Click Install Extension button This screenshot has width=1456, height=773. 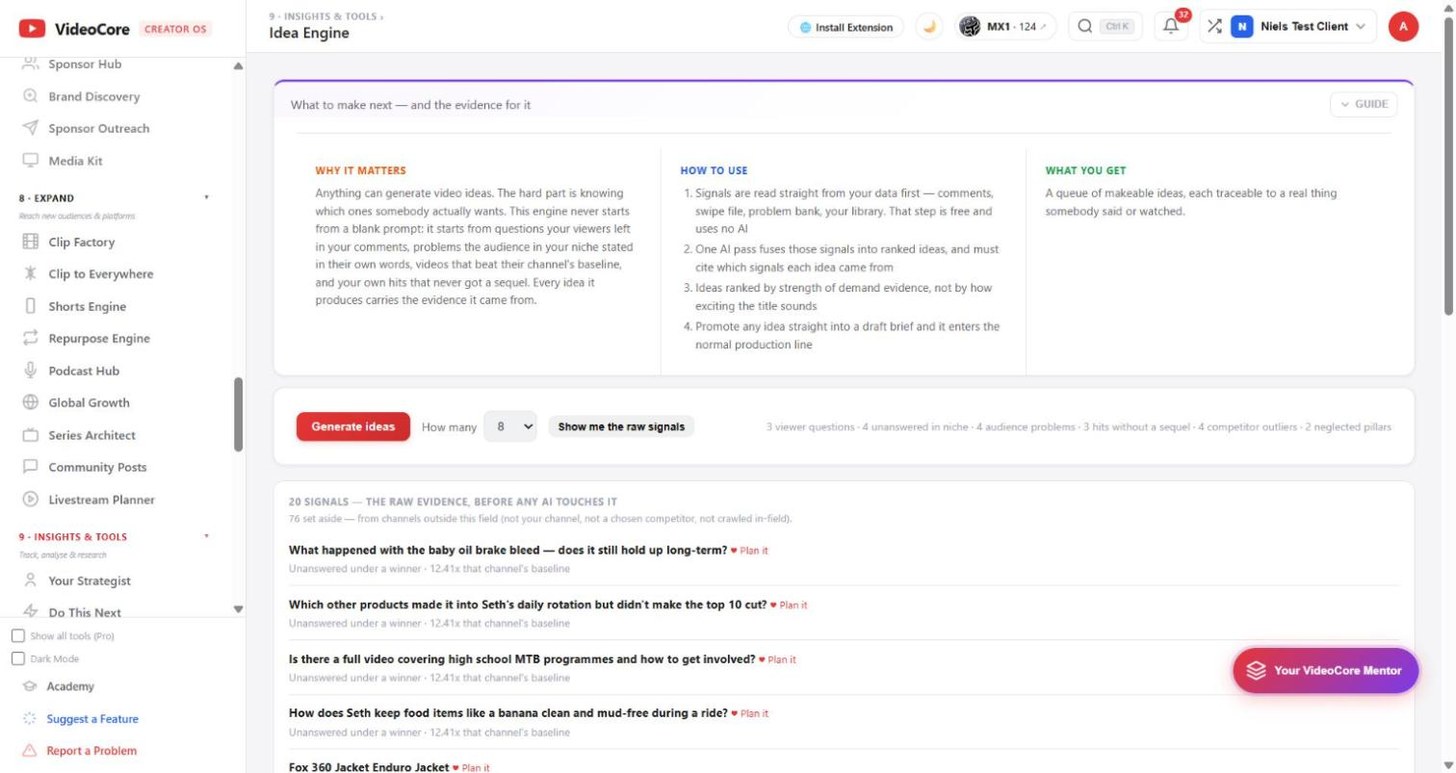[845, 27]
